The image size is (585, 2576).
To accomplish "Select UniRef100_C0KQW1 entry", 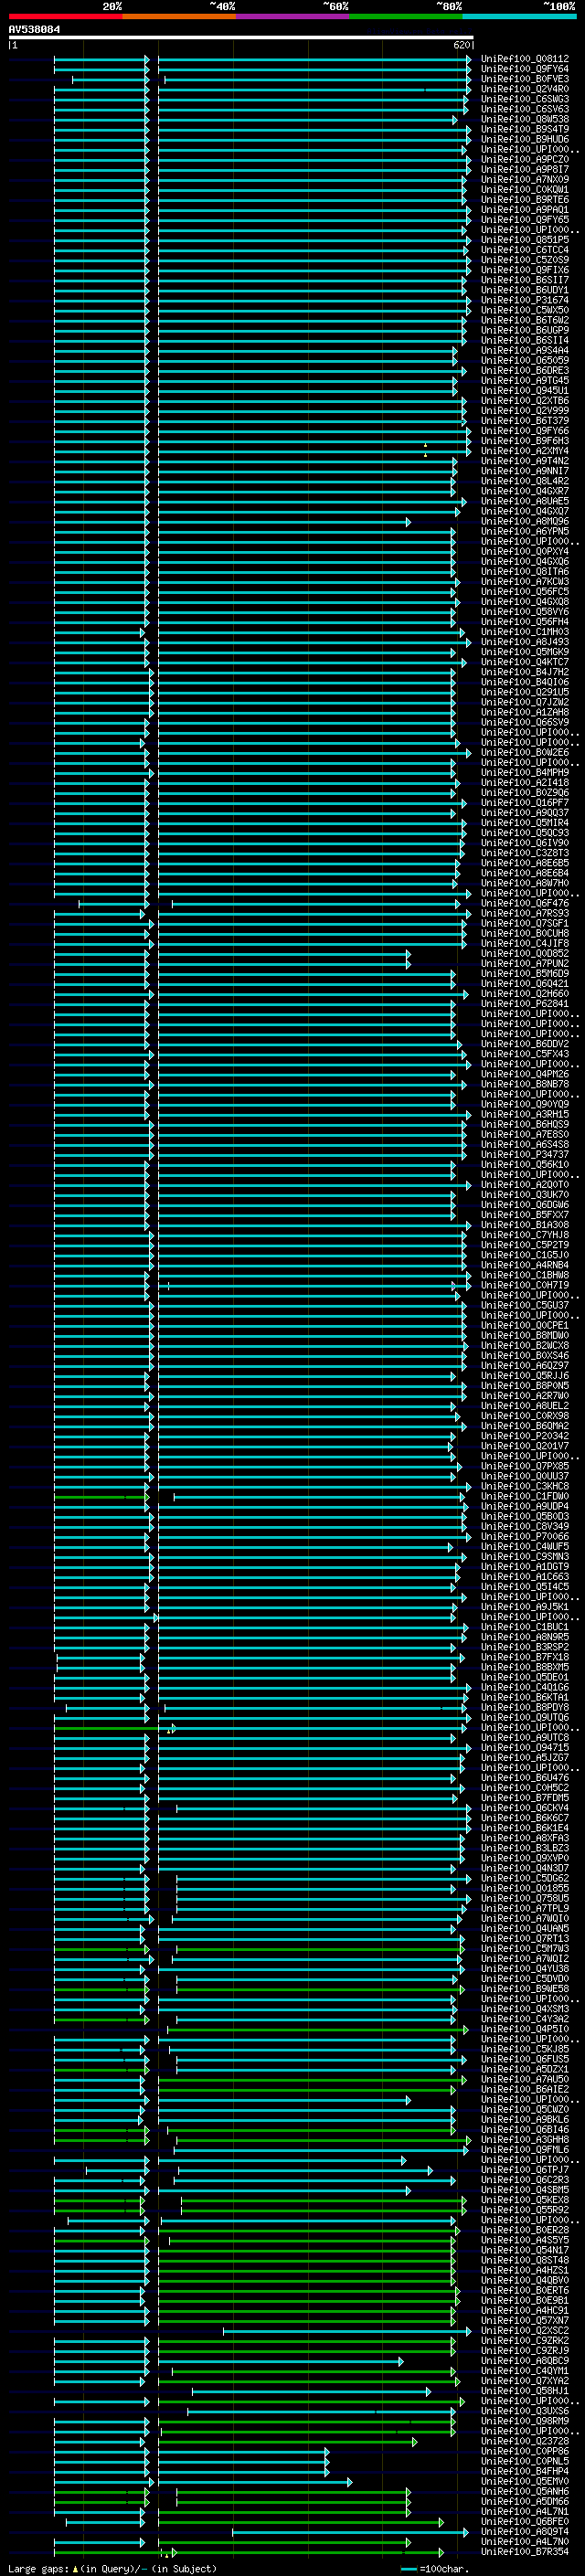I will tap(524, 190).
